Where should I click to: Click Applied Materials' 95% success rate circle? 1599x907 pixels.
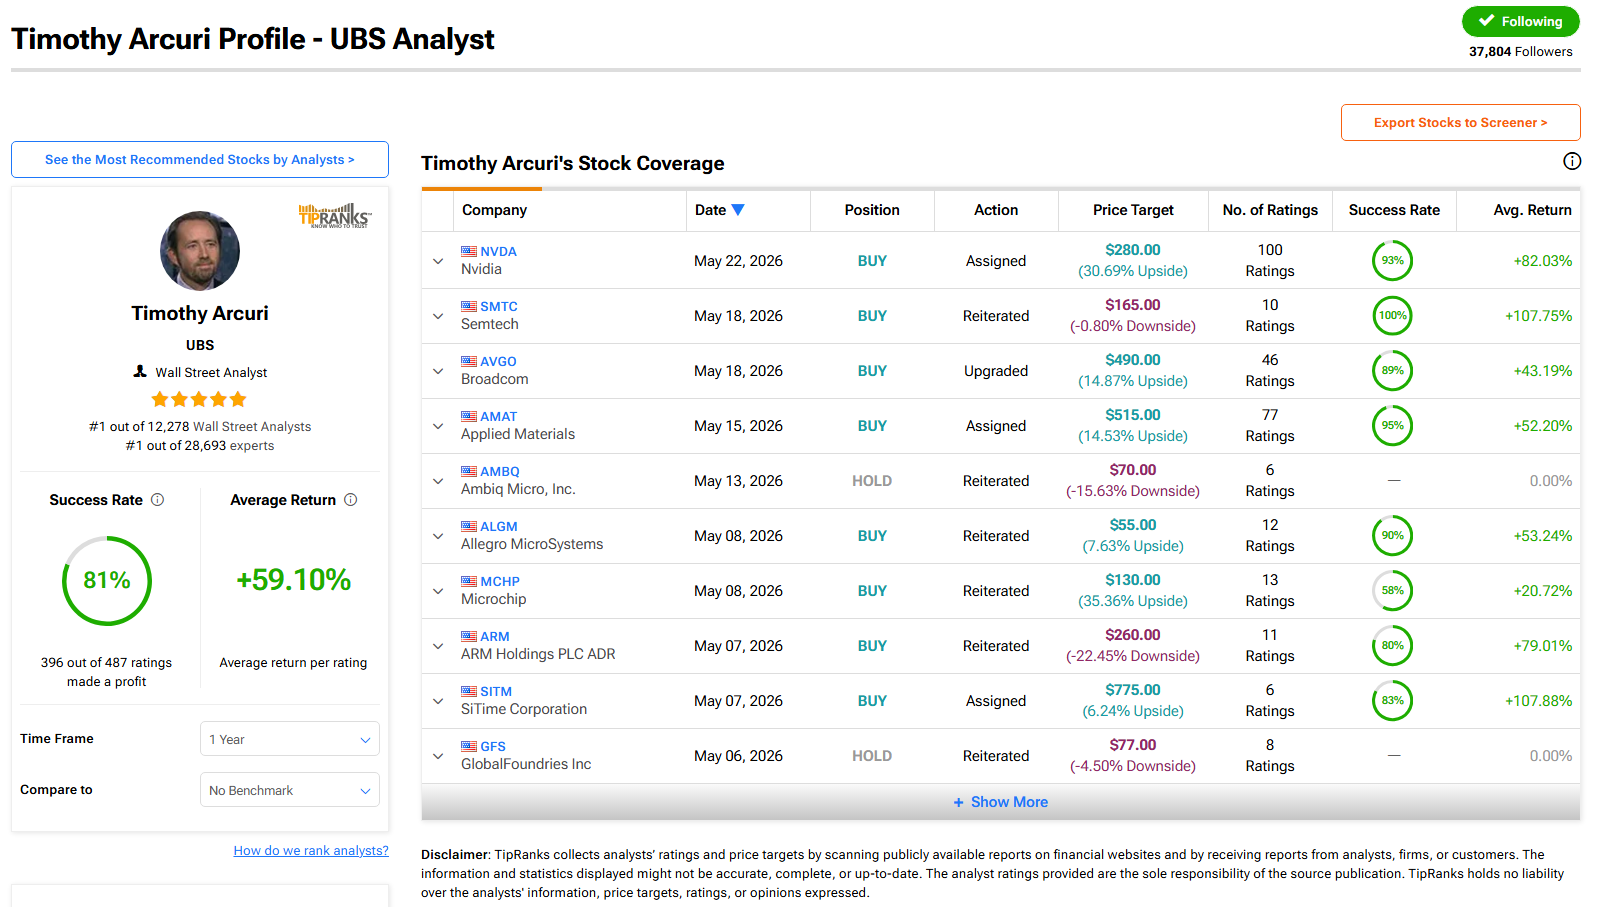1393,426
